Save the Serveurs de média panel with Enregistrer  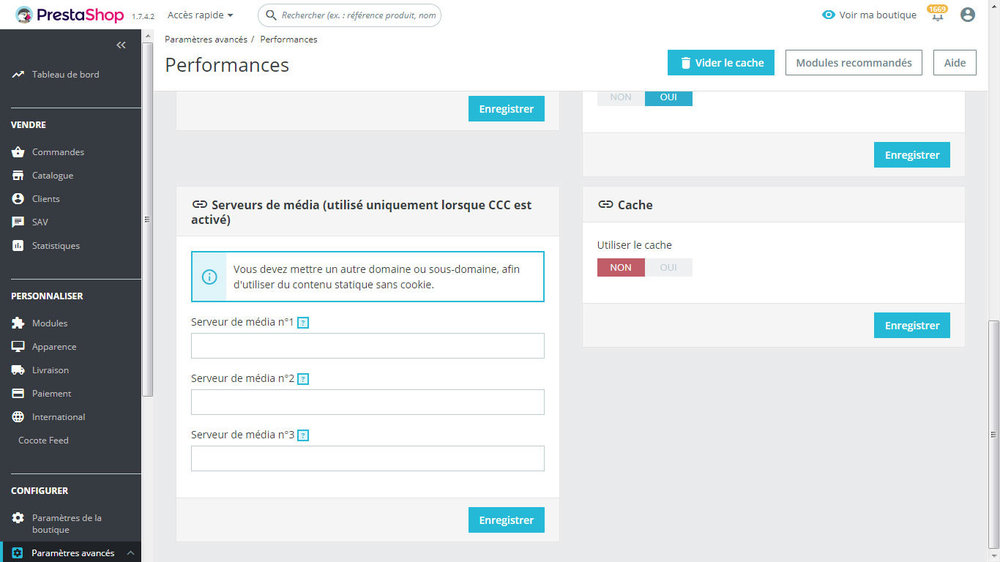[x=506, y=520]
